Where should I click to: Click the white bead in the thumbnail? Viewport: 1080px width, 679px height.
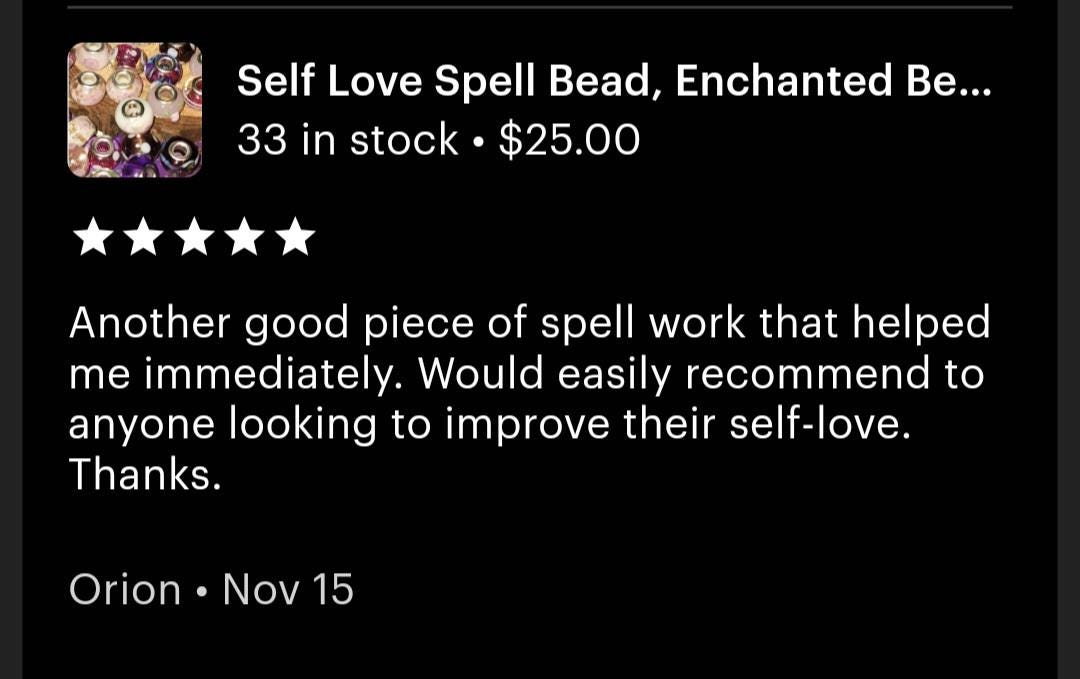pyautogui.click(x=133, y=115)
